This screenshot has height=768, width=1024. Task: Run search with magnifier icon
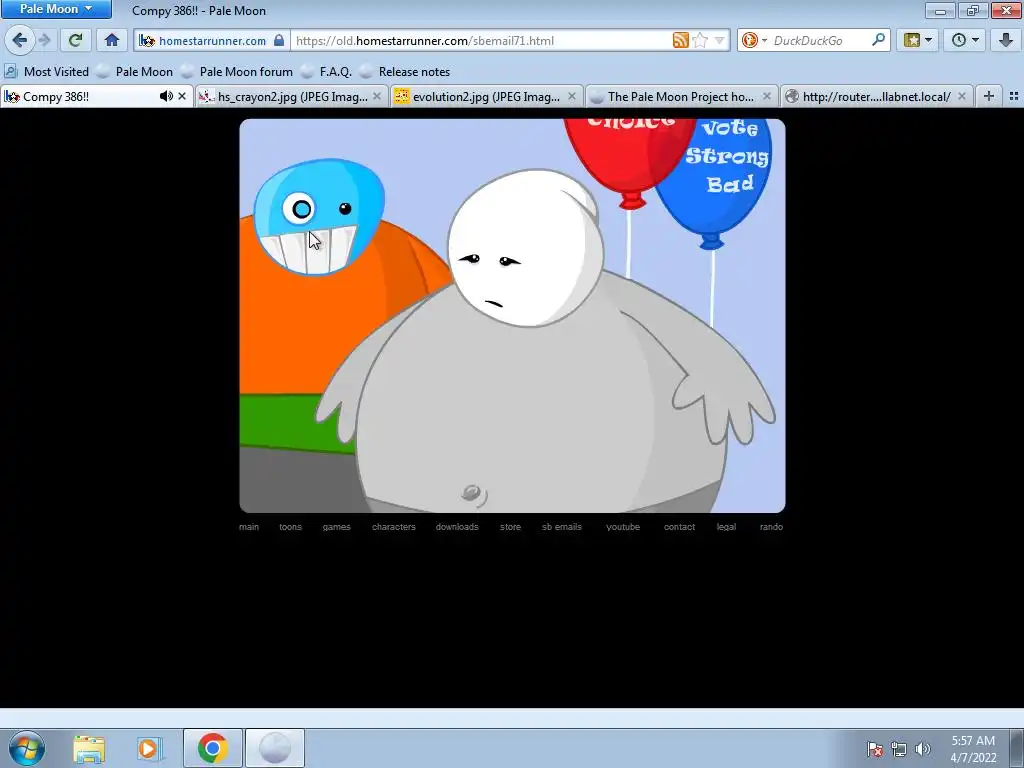click(x=878, y=40)
